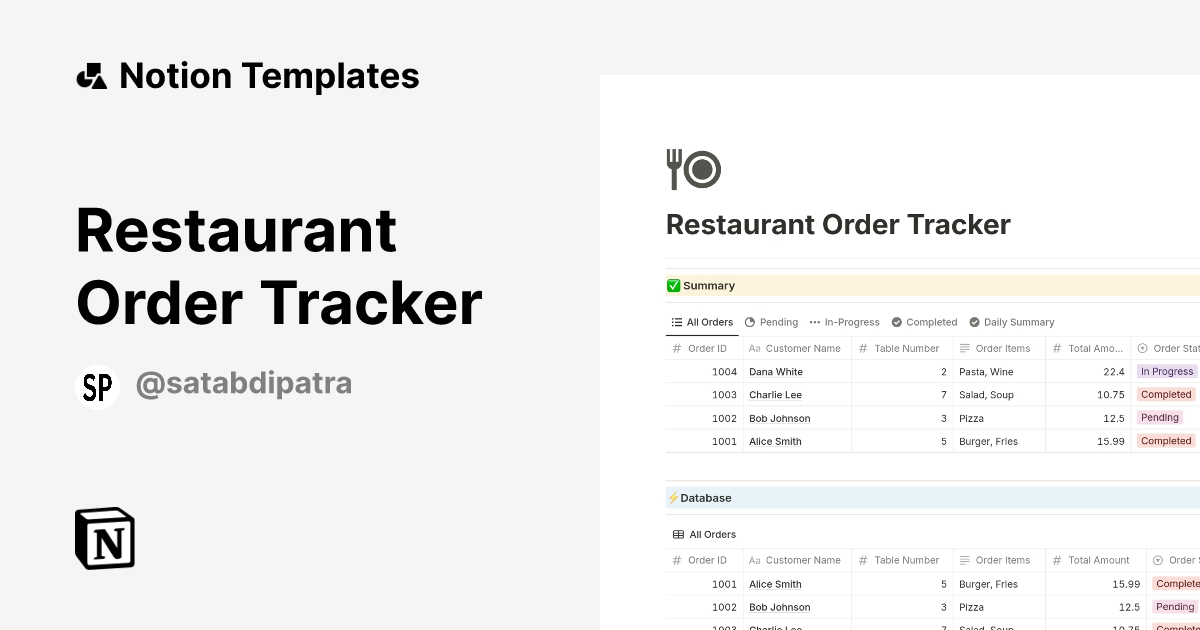Click the Bob Johnson cell in Summary table
The width and height of the screenshot is (1200, 630).
pos(779,418)
